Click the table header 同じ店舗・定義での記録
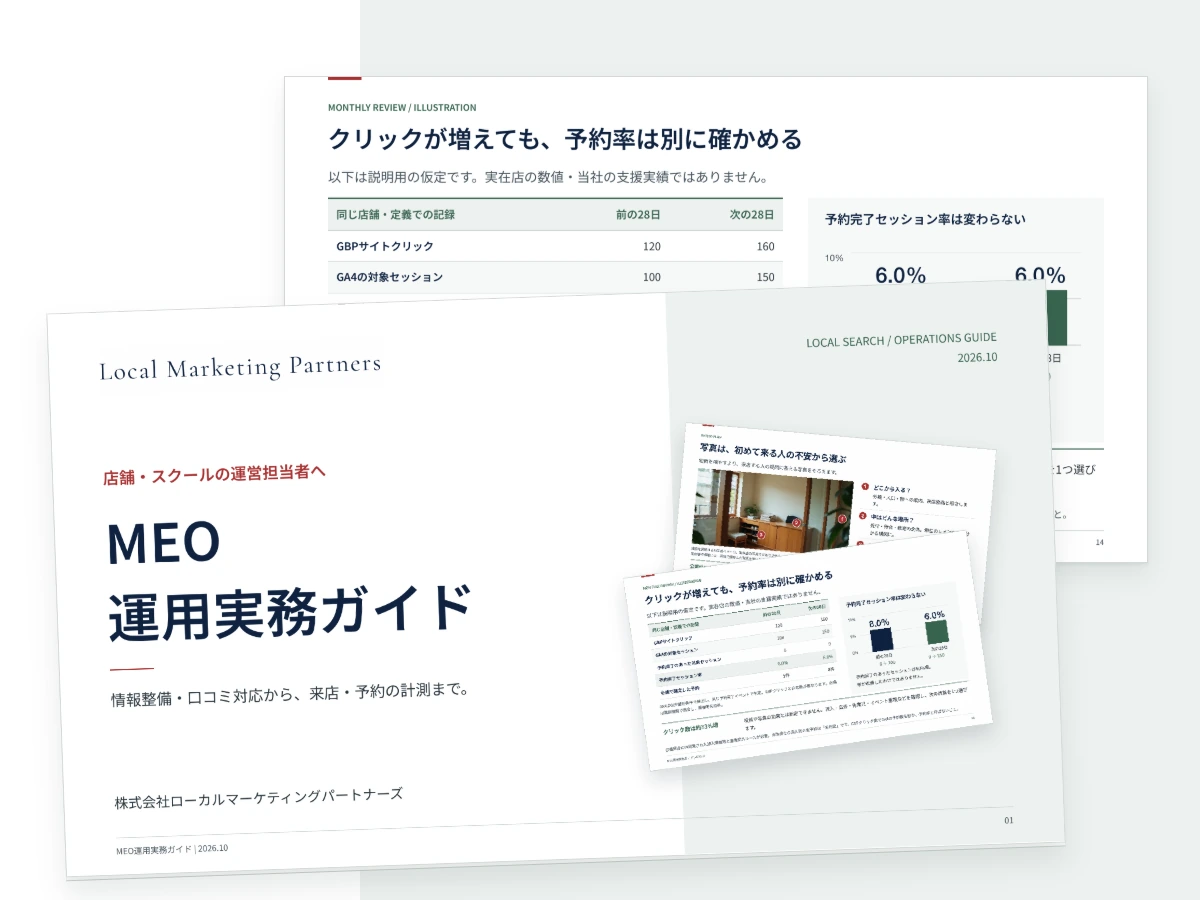 tap(396, 214)
